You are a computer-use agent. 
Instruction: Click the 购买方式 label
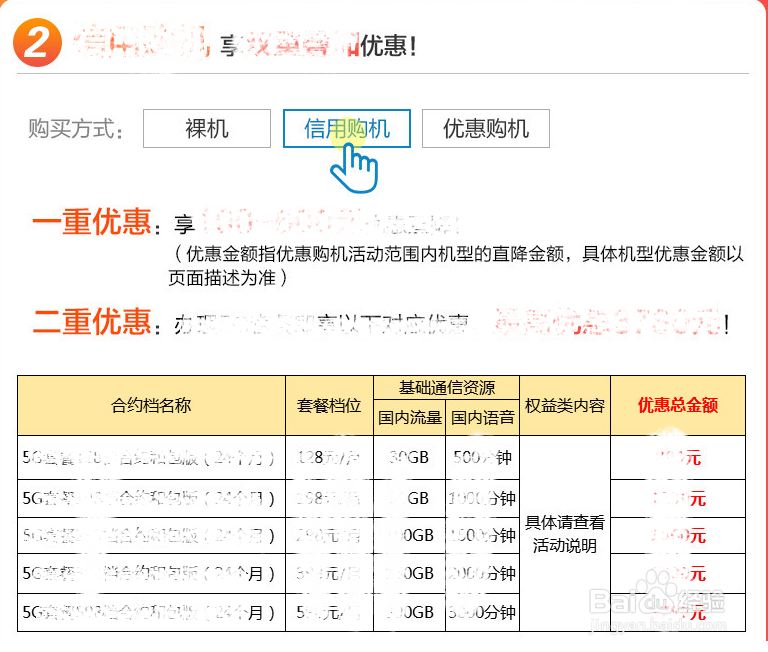[75, 129]
